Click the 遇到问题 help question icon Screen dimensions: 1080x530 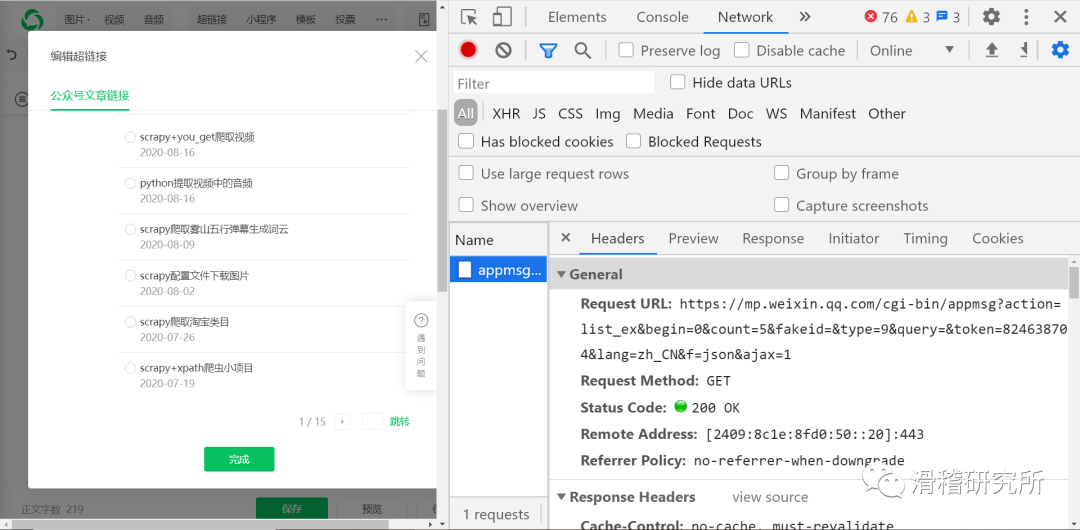coord(421,320)
